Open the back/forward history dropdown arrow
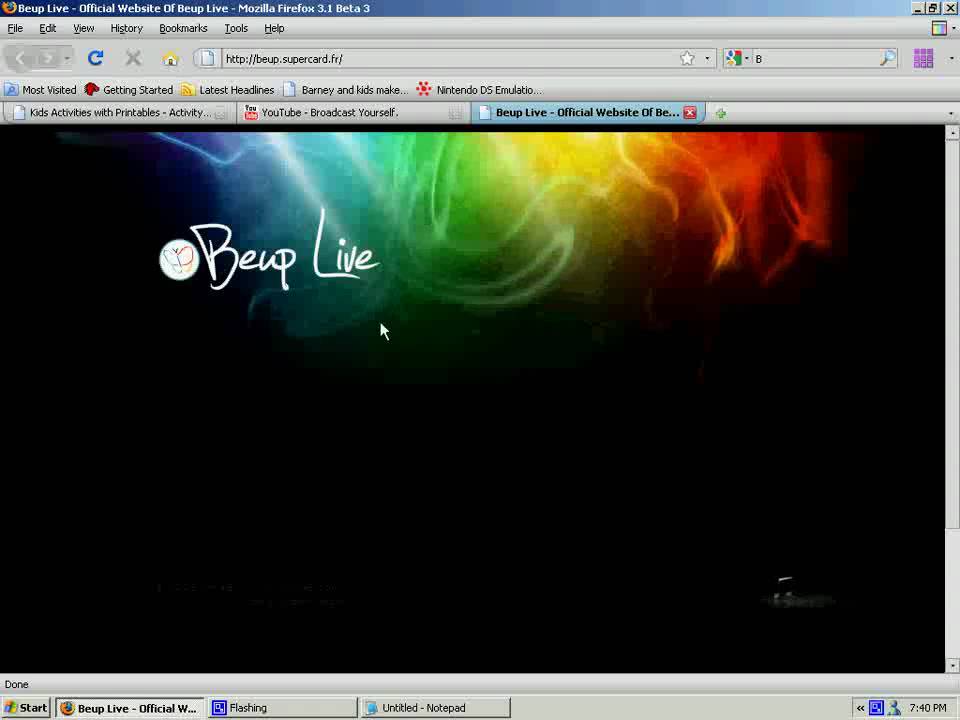960x720 pixels. tap(67, 59)
